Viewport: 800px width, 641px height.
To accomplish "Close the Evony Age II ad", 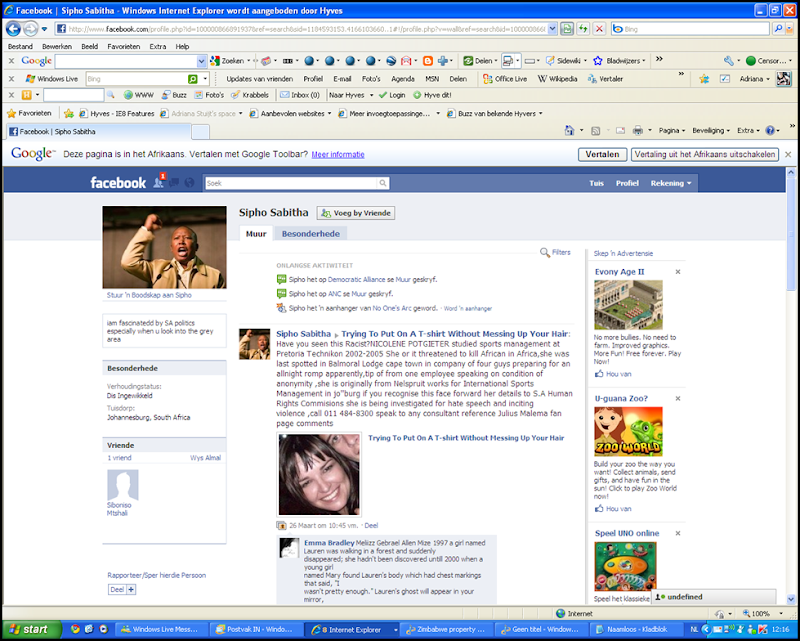I will (678, 272).
